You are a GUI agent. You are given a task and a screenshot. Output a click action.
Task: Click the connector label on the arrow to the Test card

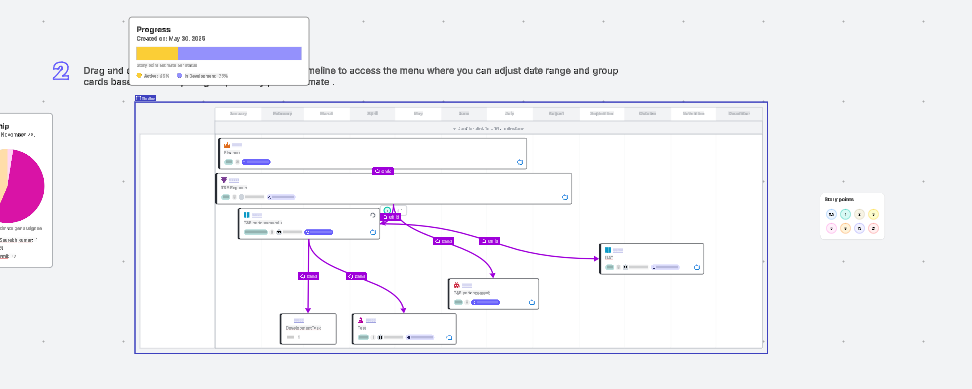356,276
